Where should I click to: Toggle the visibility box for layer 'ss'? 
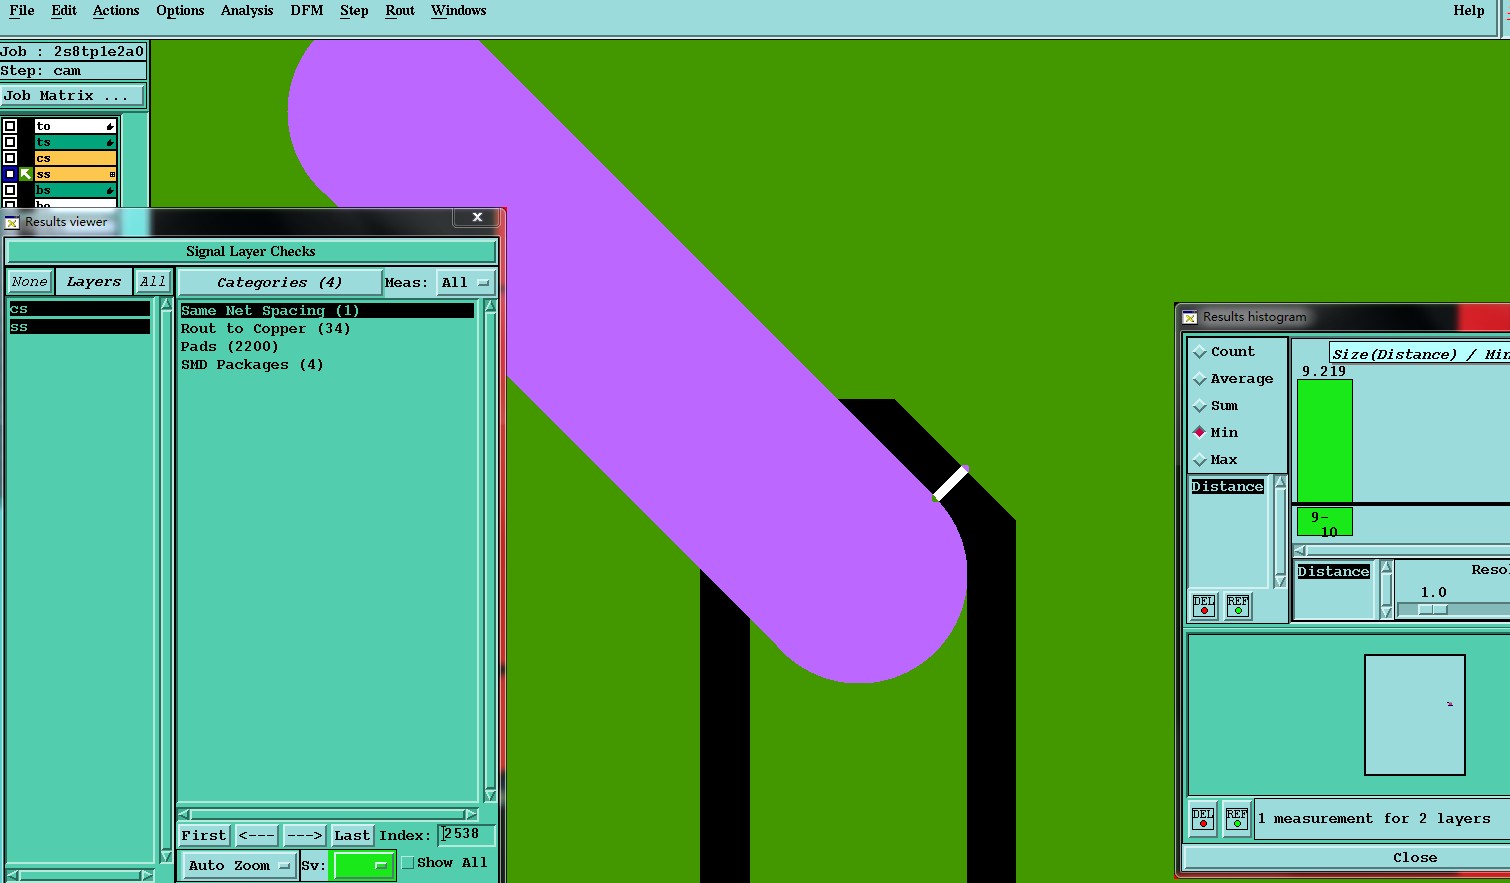click(10, 174)
